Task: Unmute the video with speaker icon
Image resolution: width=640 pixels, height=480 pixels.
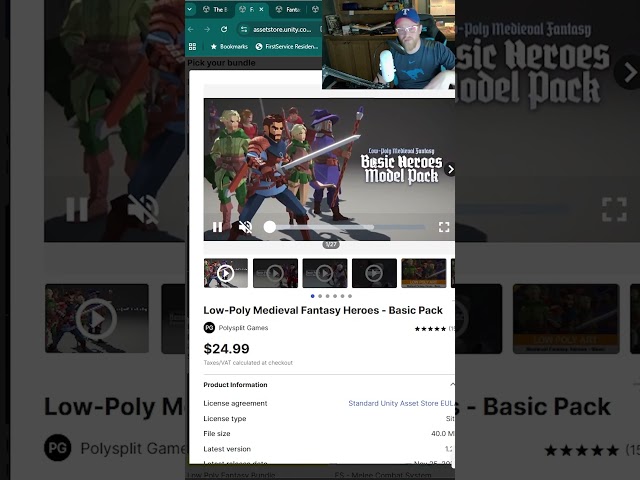Action: pos(245,227)
